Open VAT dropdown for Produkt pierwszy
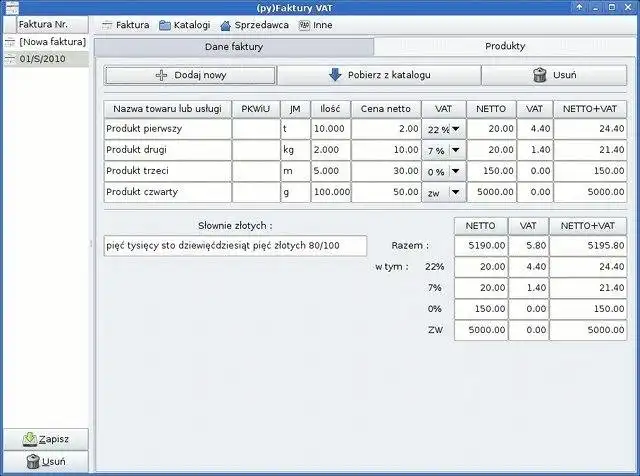This screenshot has height=476, width=640. (444, 129)
